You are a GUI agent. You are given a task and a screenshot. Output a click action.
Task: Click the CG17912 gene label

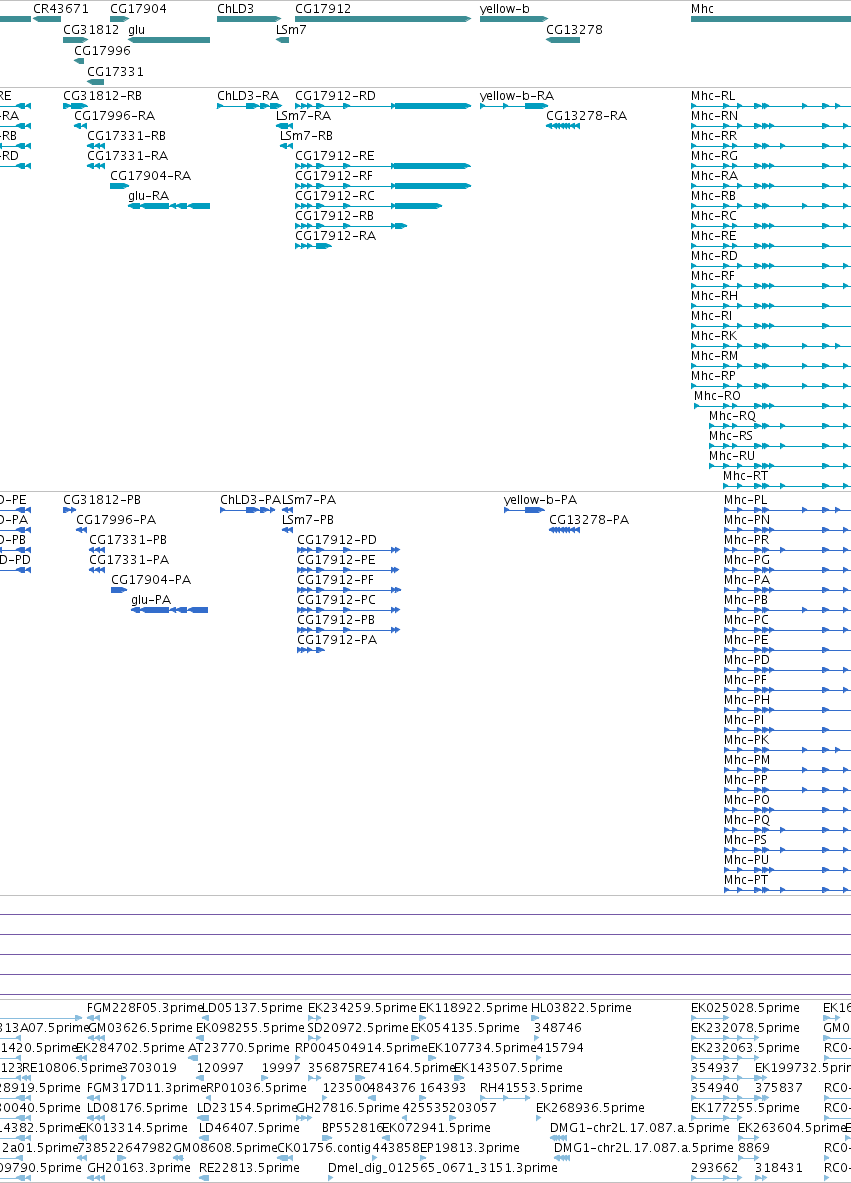[x=323, y=9]
